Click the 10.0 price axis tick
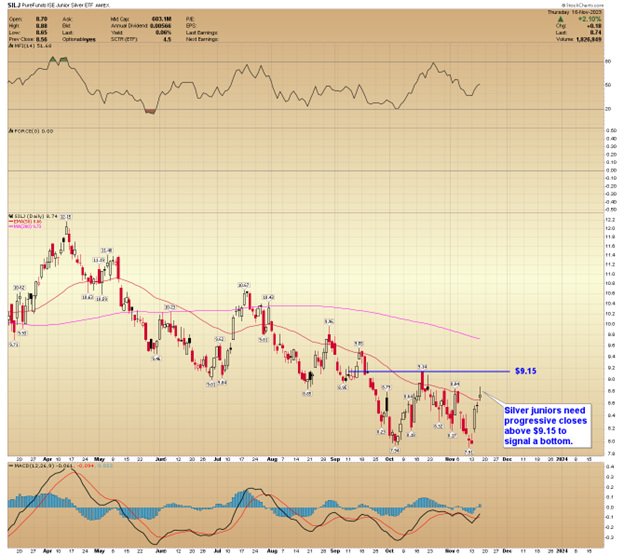The image size is (624, 555). tap(610, 324)
